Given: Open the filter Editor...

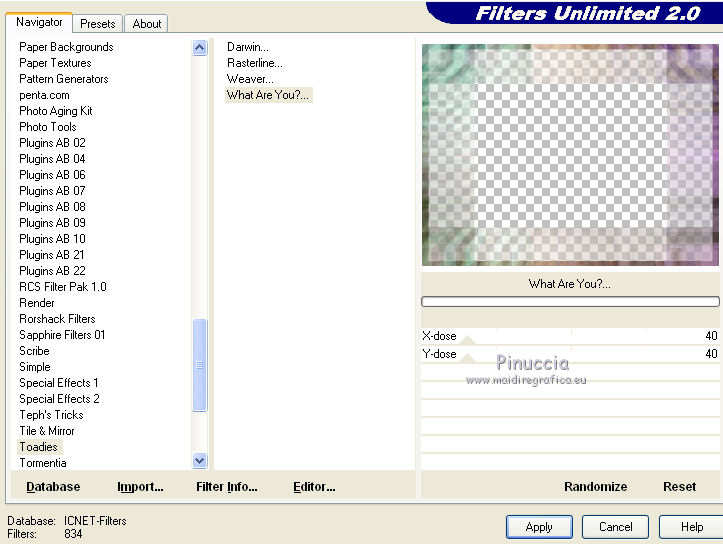Looking at the screenshot, I should (x=314, y=486).
